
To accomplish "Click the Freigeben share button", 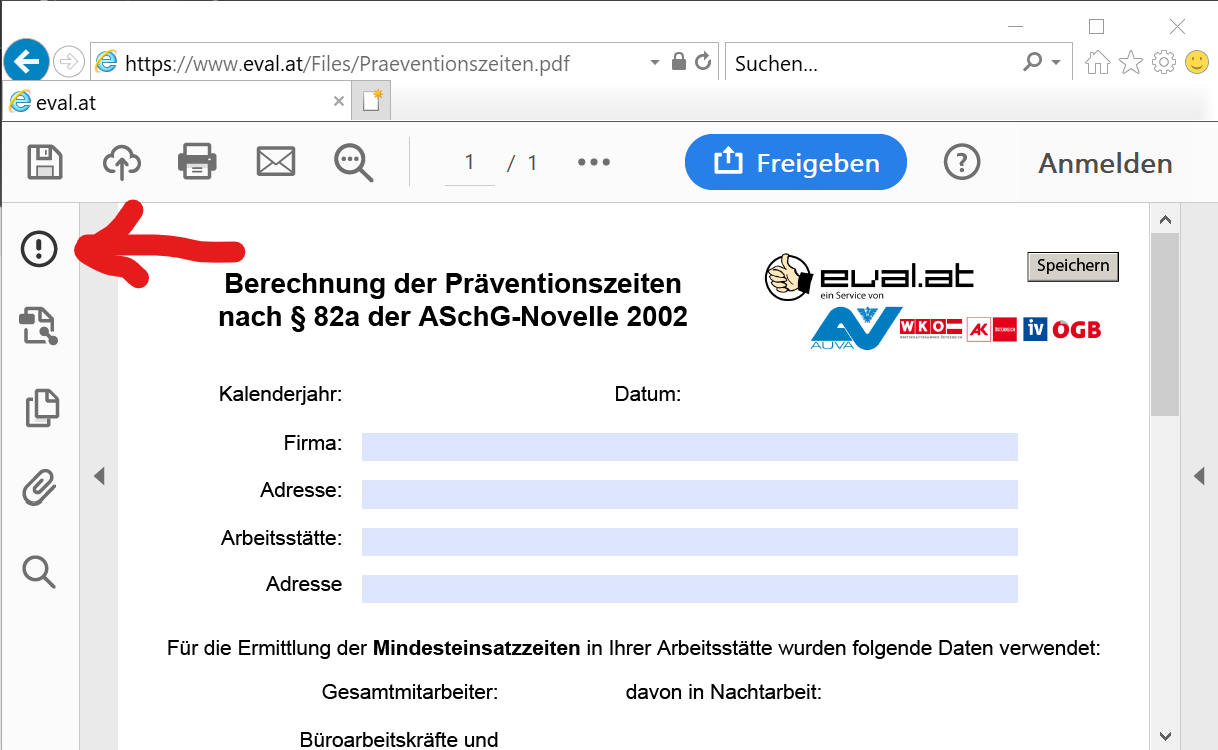I will tap(796, 162).
